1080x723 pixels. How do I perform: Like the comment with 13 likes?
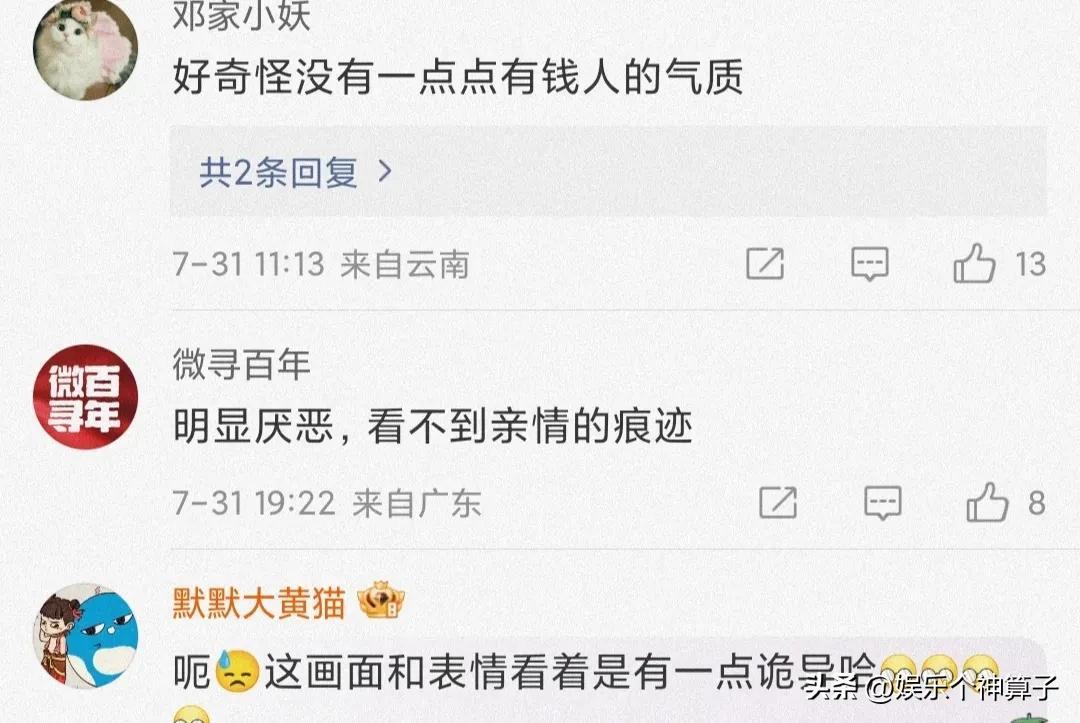tap(975, 263)
